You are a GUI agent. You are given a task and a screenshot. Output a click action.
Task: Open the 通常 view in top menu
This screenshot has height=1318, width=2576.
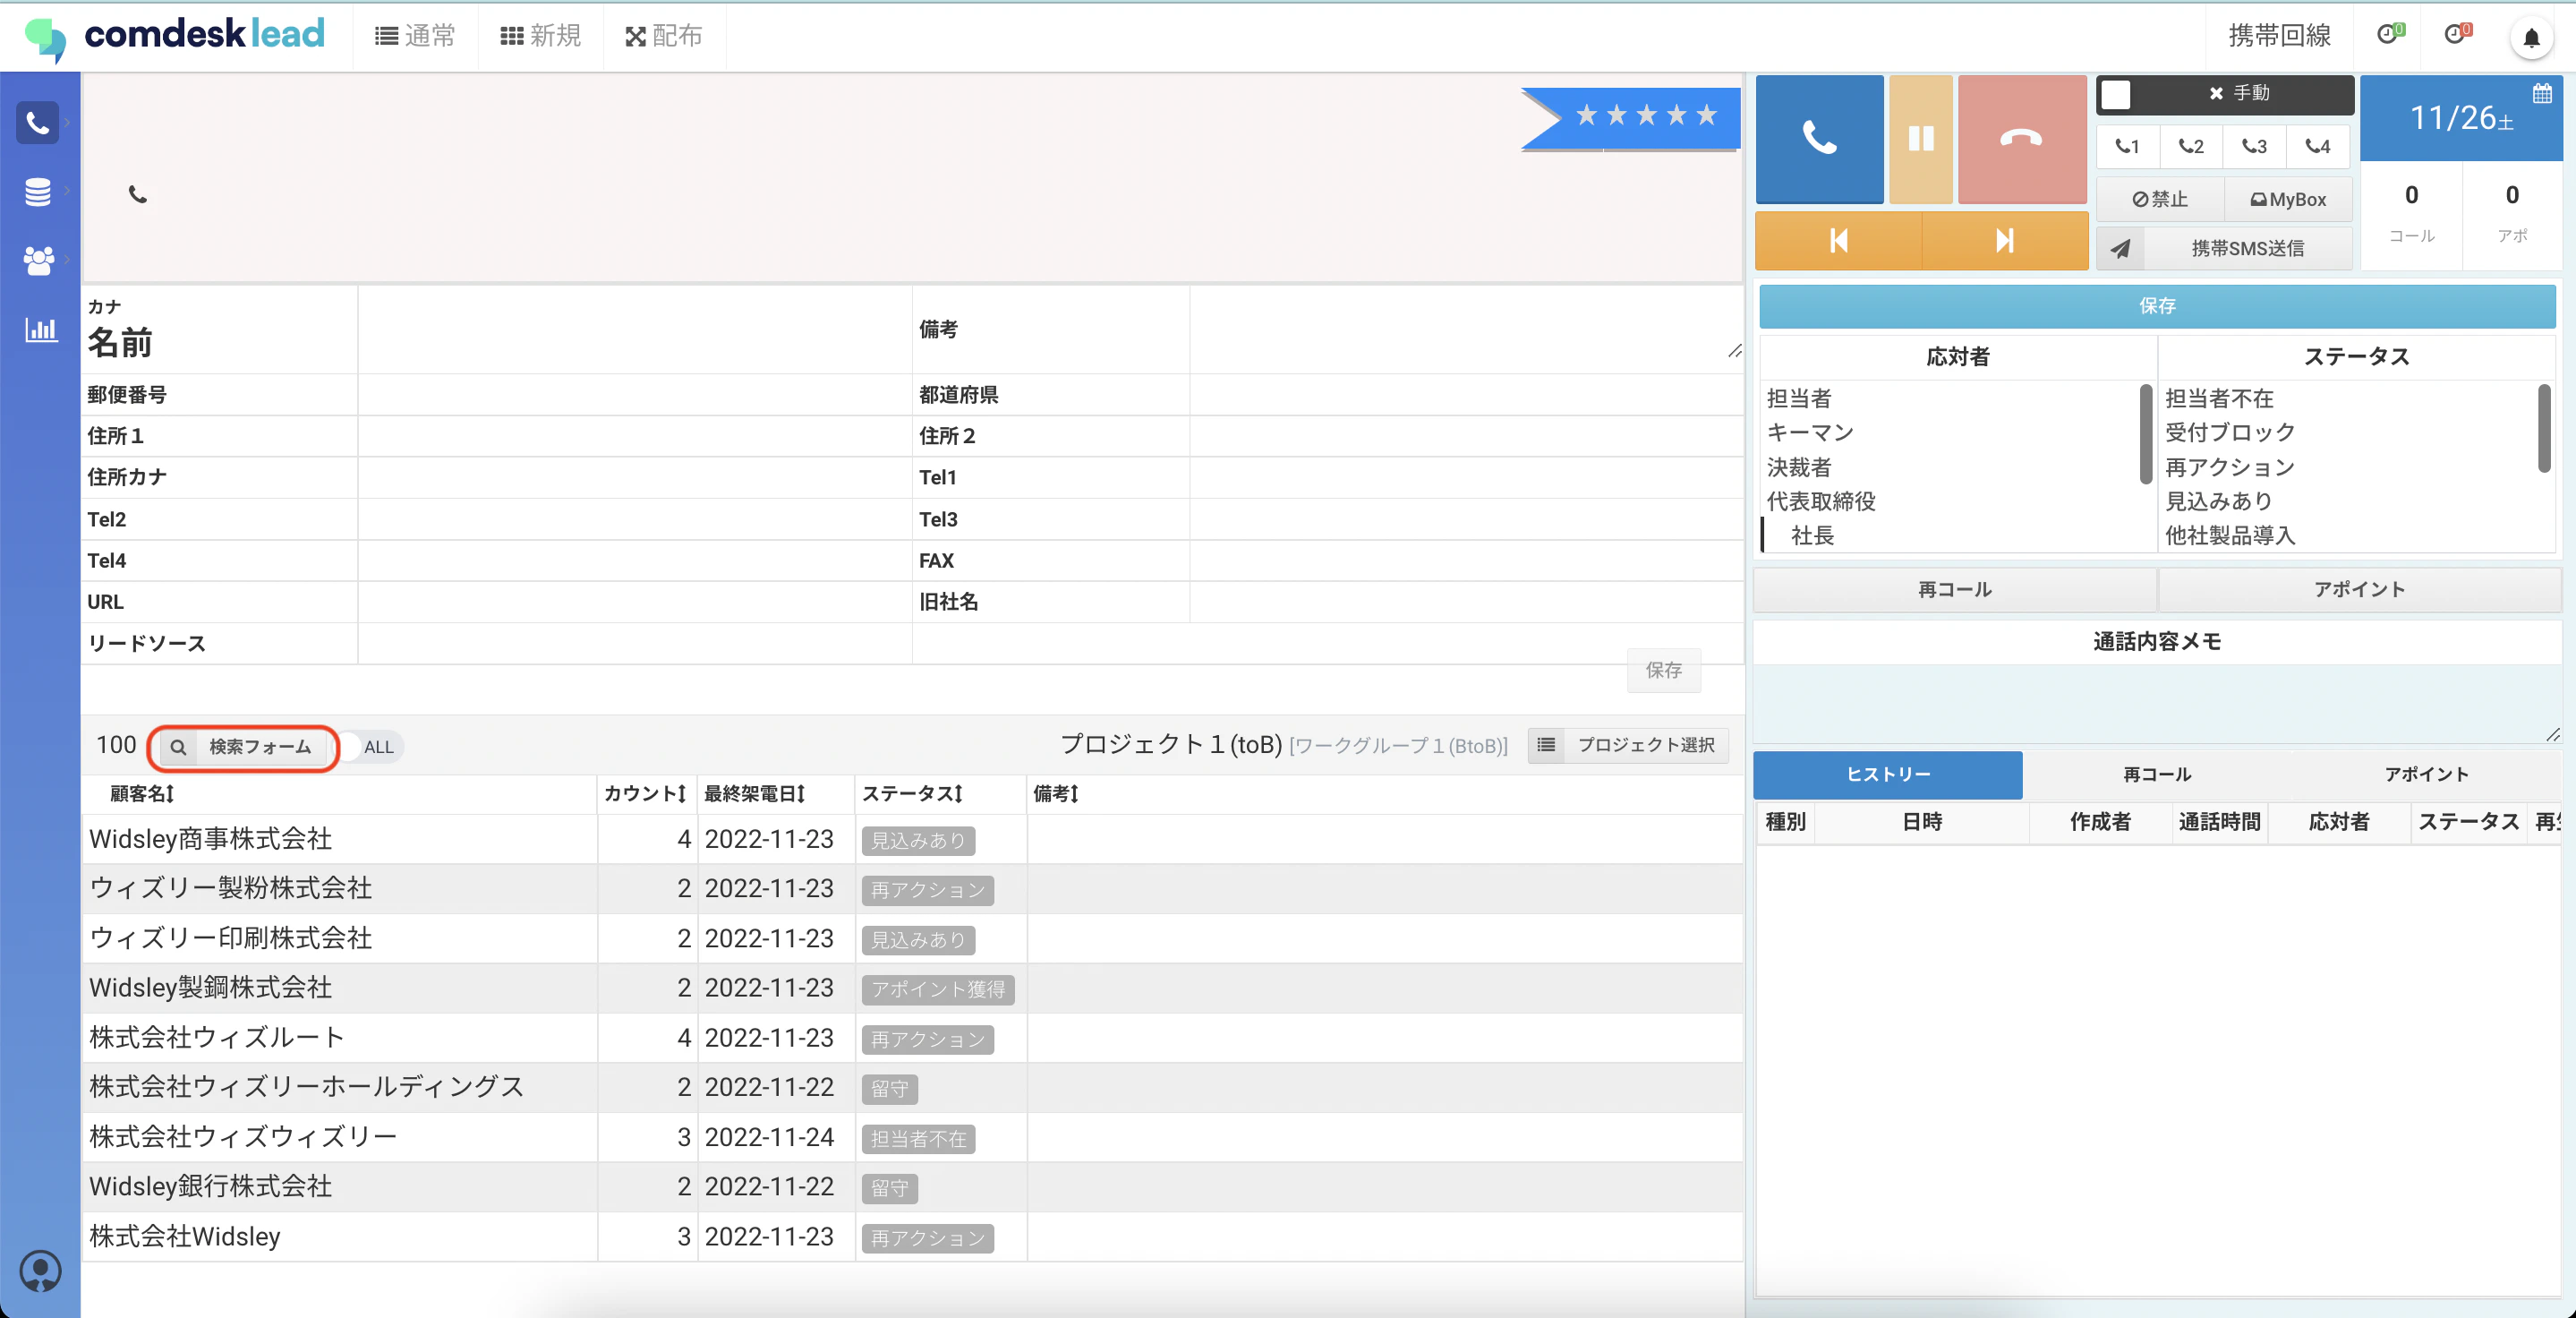tap(415, 36)
